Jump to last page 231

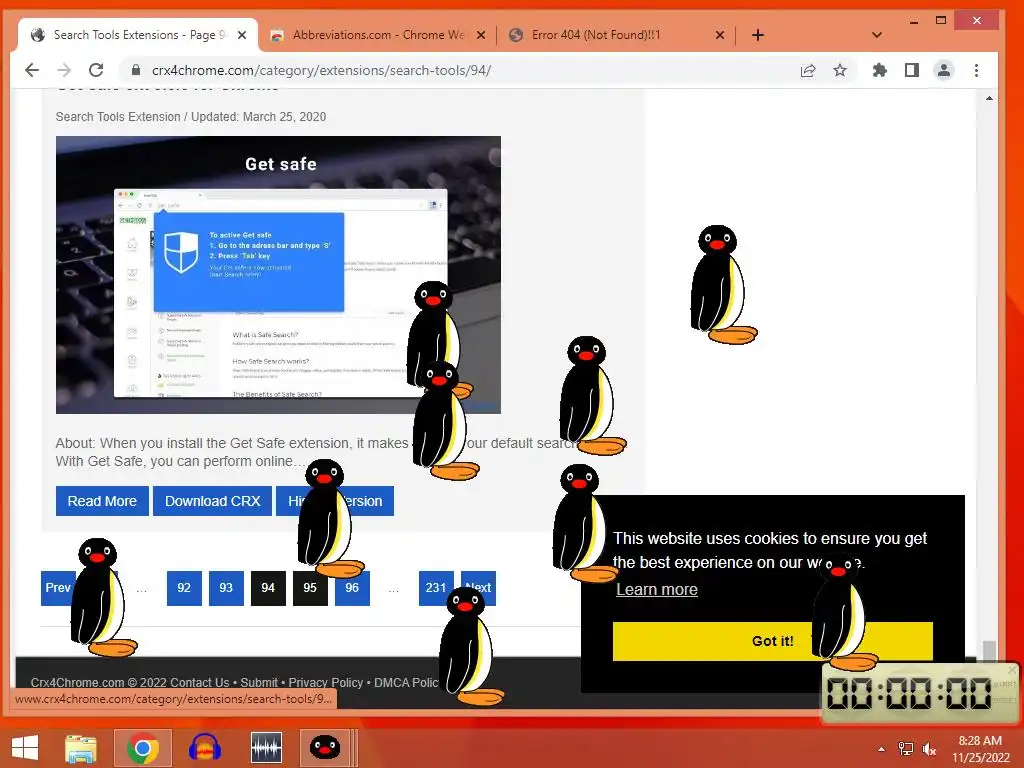coord(436,588)
